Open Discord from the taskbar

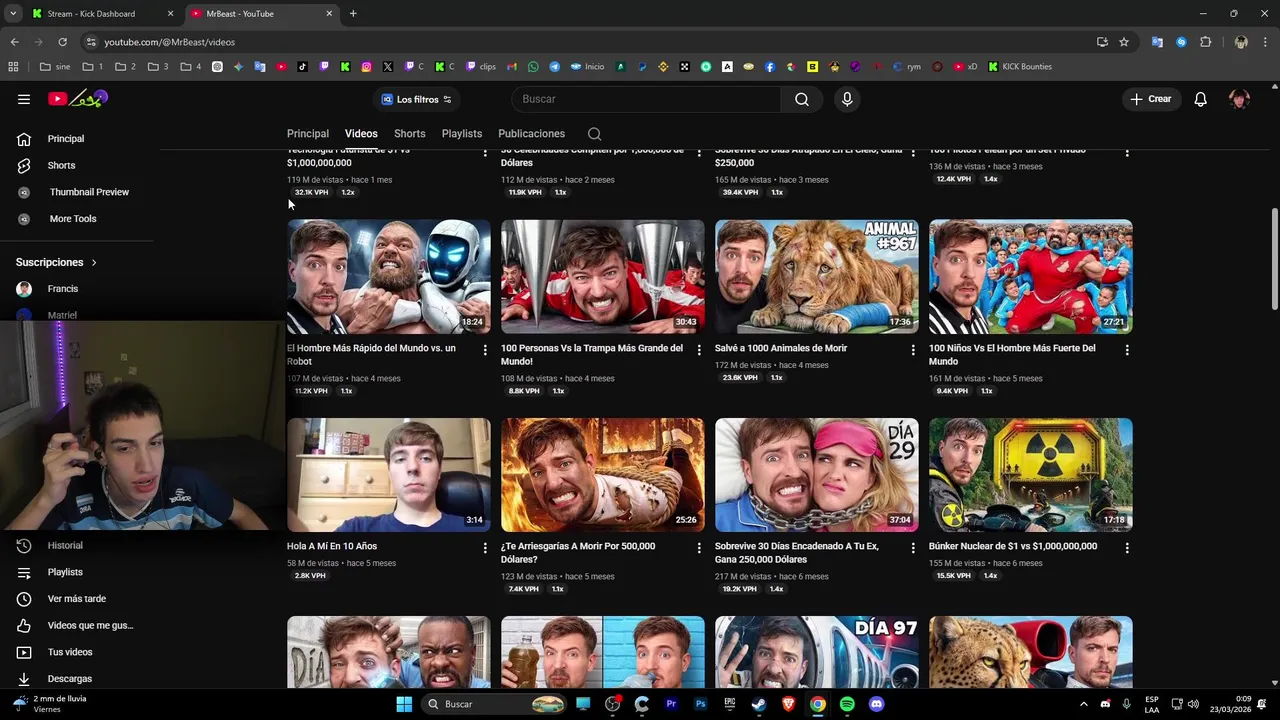[877, 704]
